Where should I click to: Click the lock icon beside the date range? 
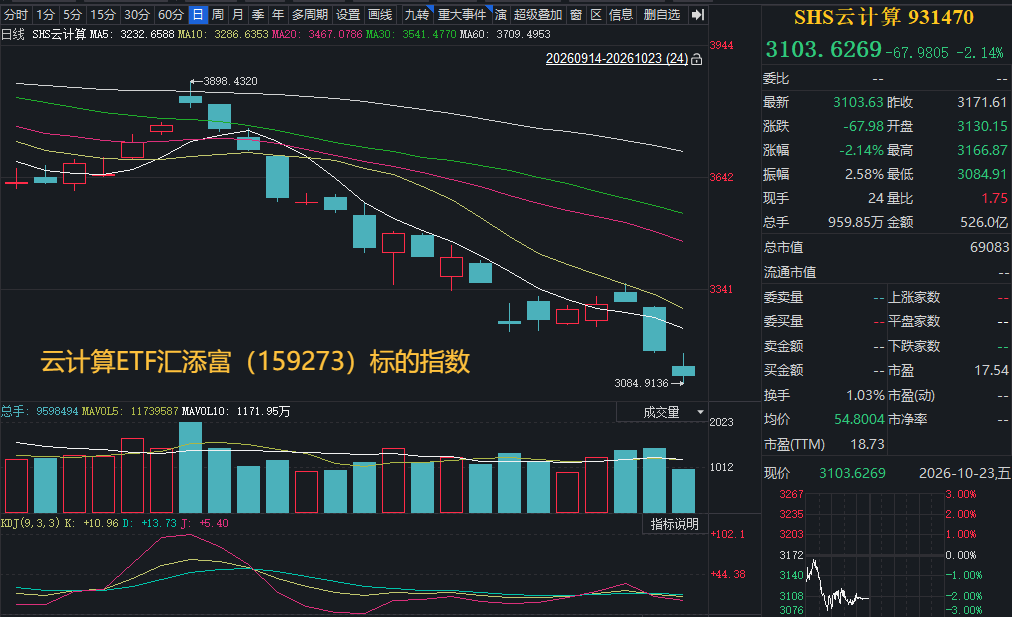[x=696, y=59]
